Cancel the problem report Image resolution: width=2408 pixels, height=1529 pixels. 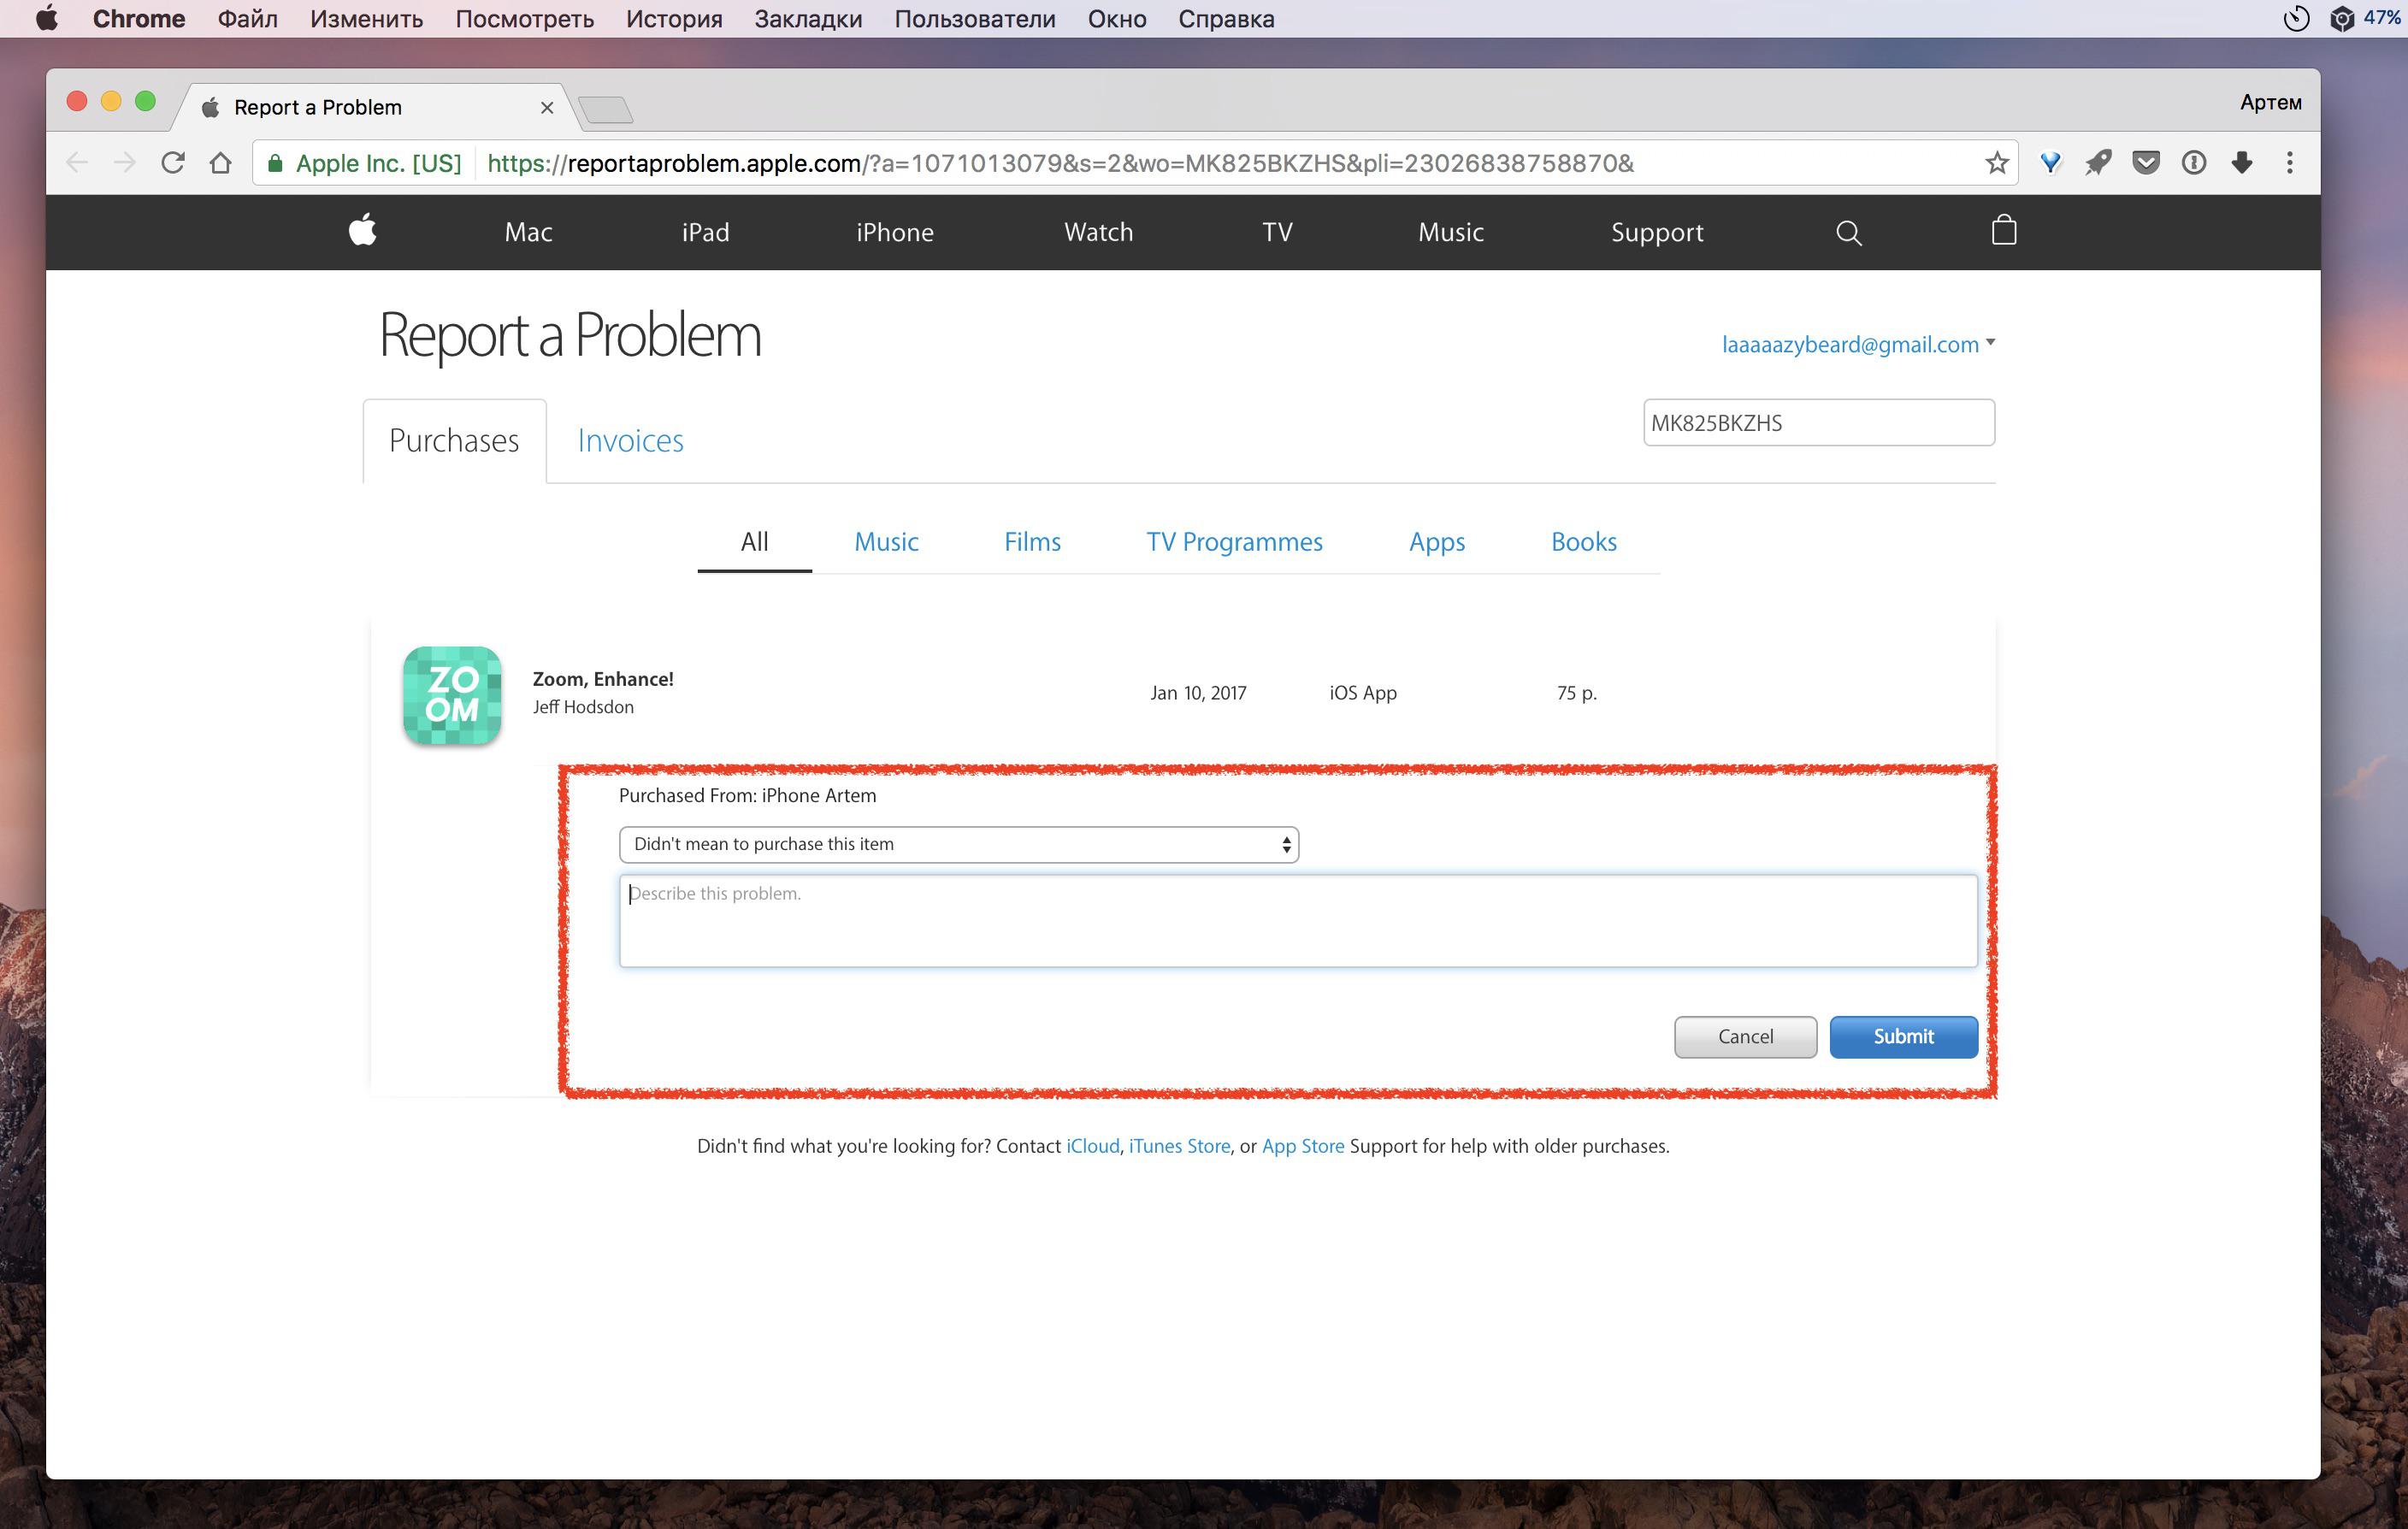[1745, 1037]
